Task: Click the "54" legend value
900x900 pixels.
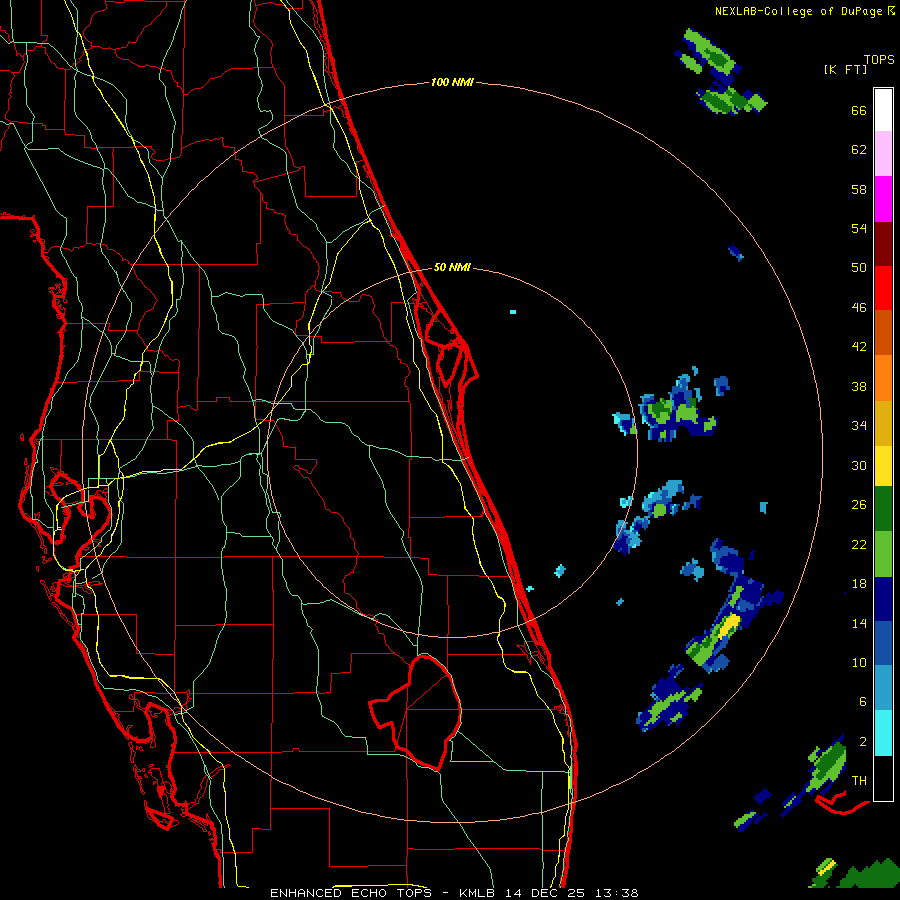Action: [x=859, y=228]
